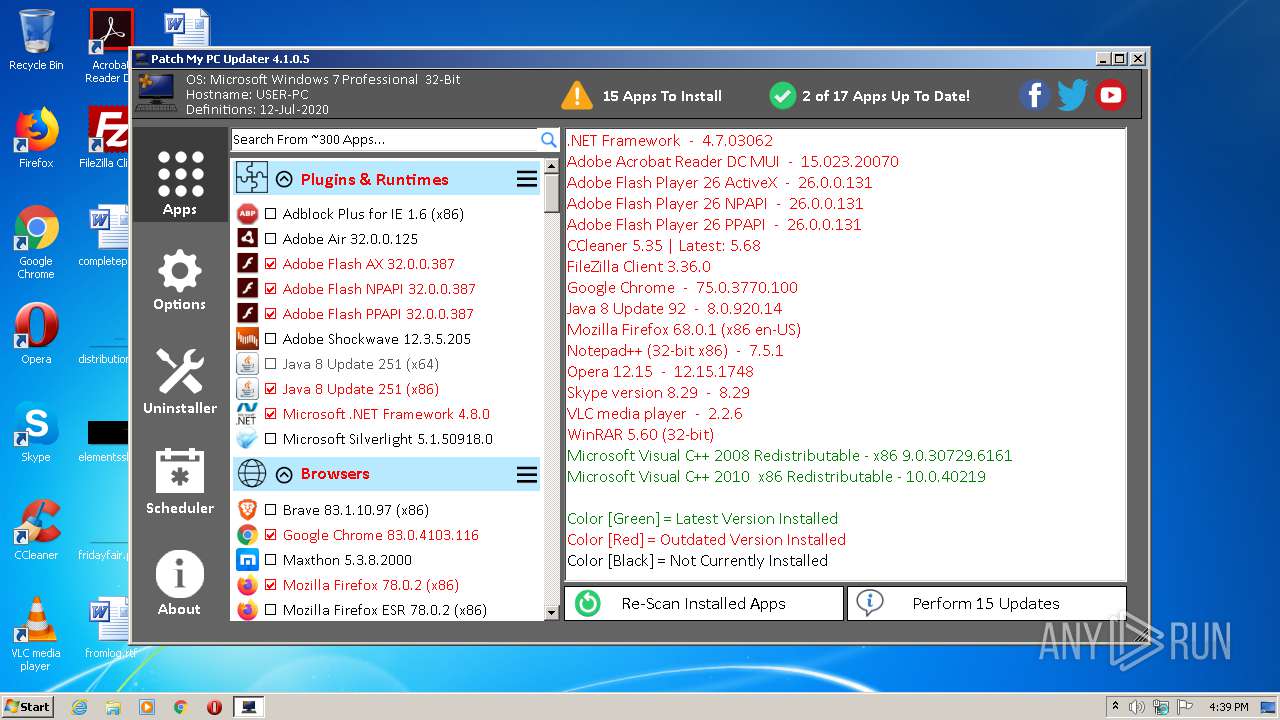Click the Adobe Air app icon
Image resolution: width=1280 pixels, height=720 pixels.
[x=247, y=239]
